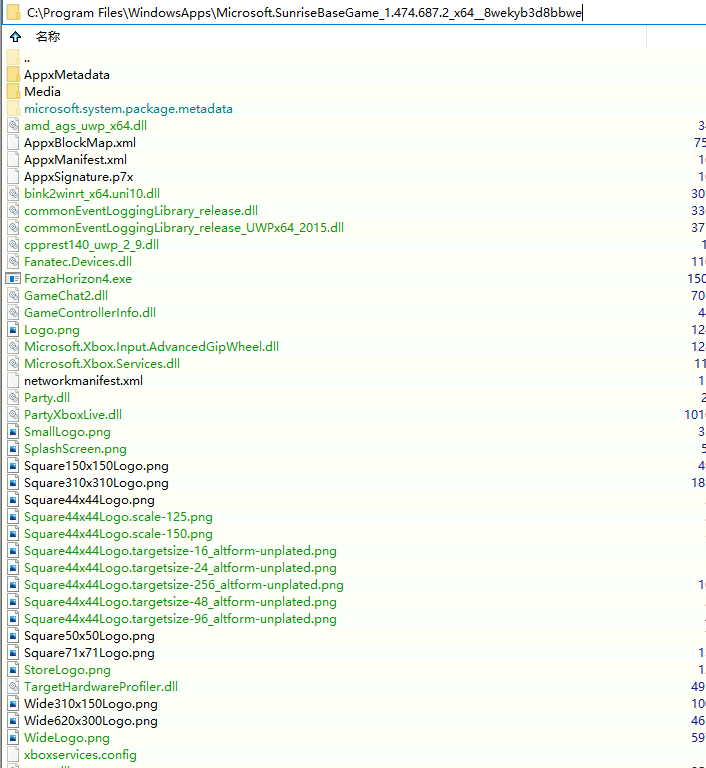Click the image icon of Logo.png
706x768 pixels.
(14, 330)
